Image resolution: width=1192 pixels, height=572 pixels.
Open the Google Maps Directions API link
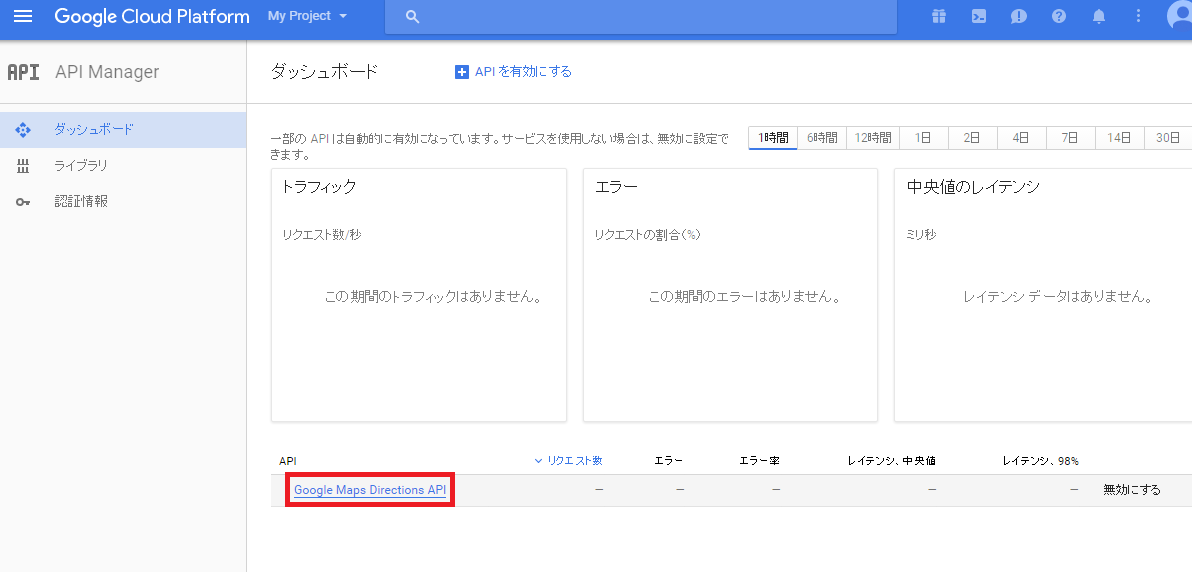click(370, 490)
